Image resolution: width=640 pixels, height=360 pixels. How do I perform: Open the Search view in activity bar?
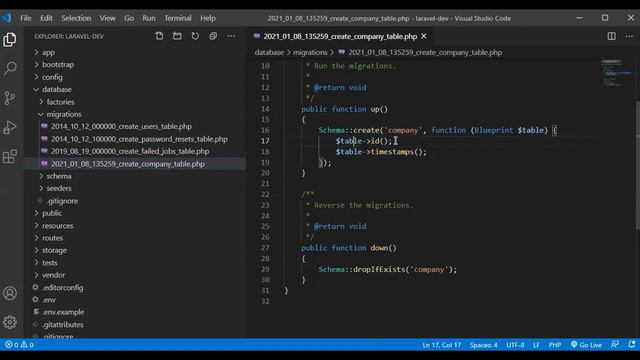(x=10, y=68)
